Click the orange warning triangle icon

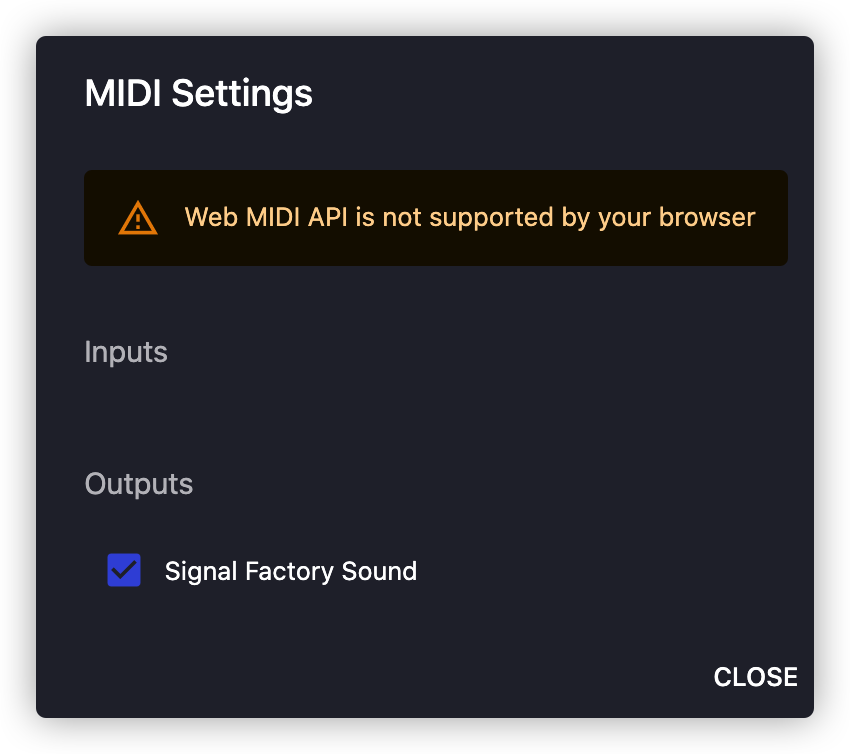click(x=137, y=217)
